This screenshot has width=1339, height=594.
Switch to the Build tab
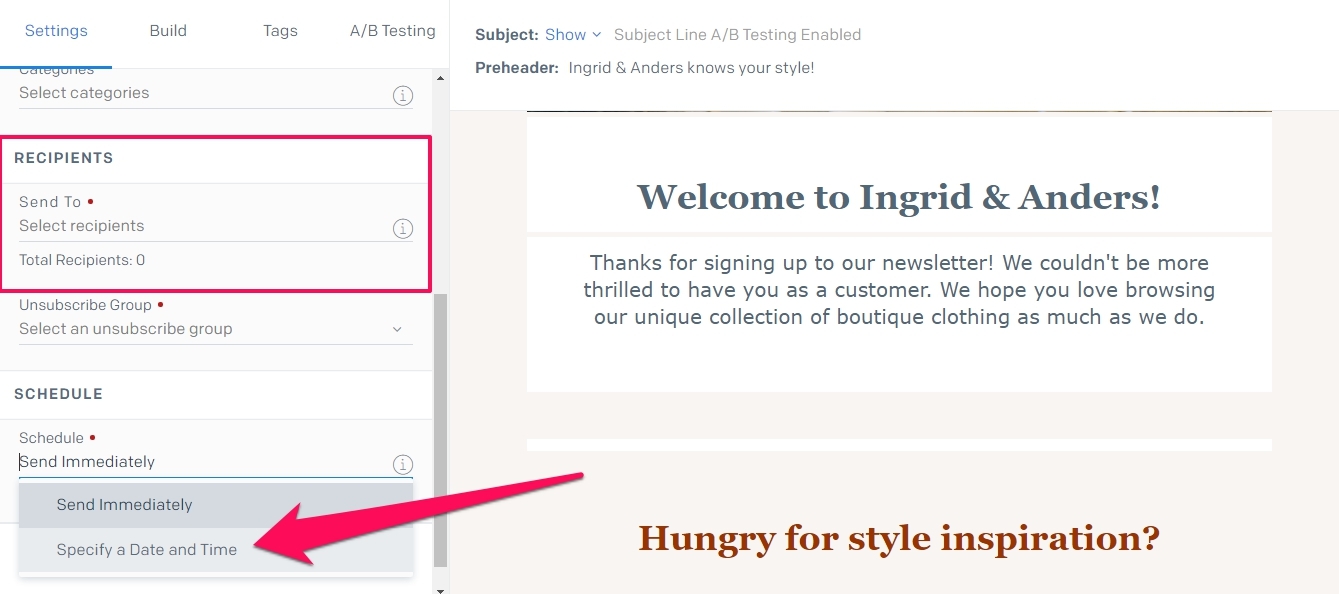168,31
